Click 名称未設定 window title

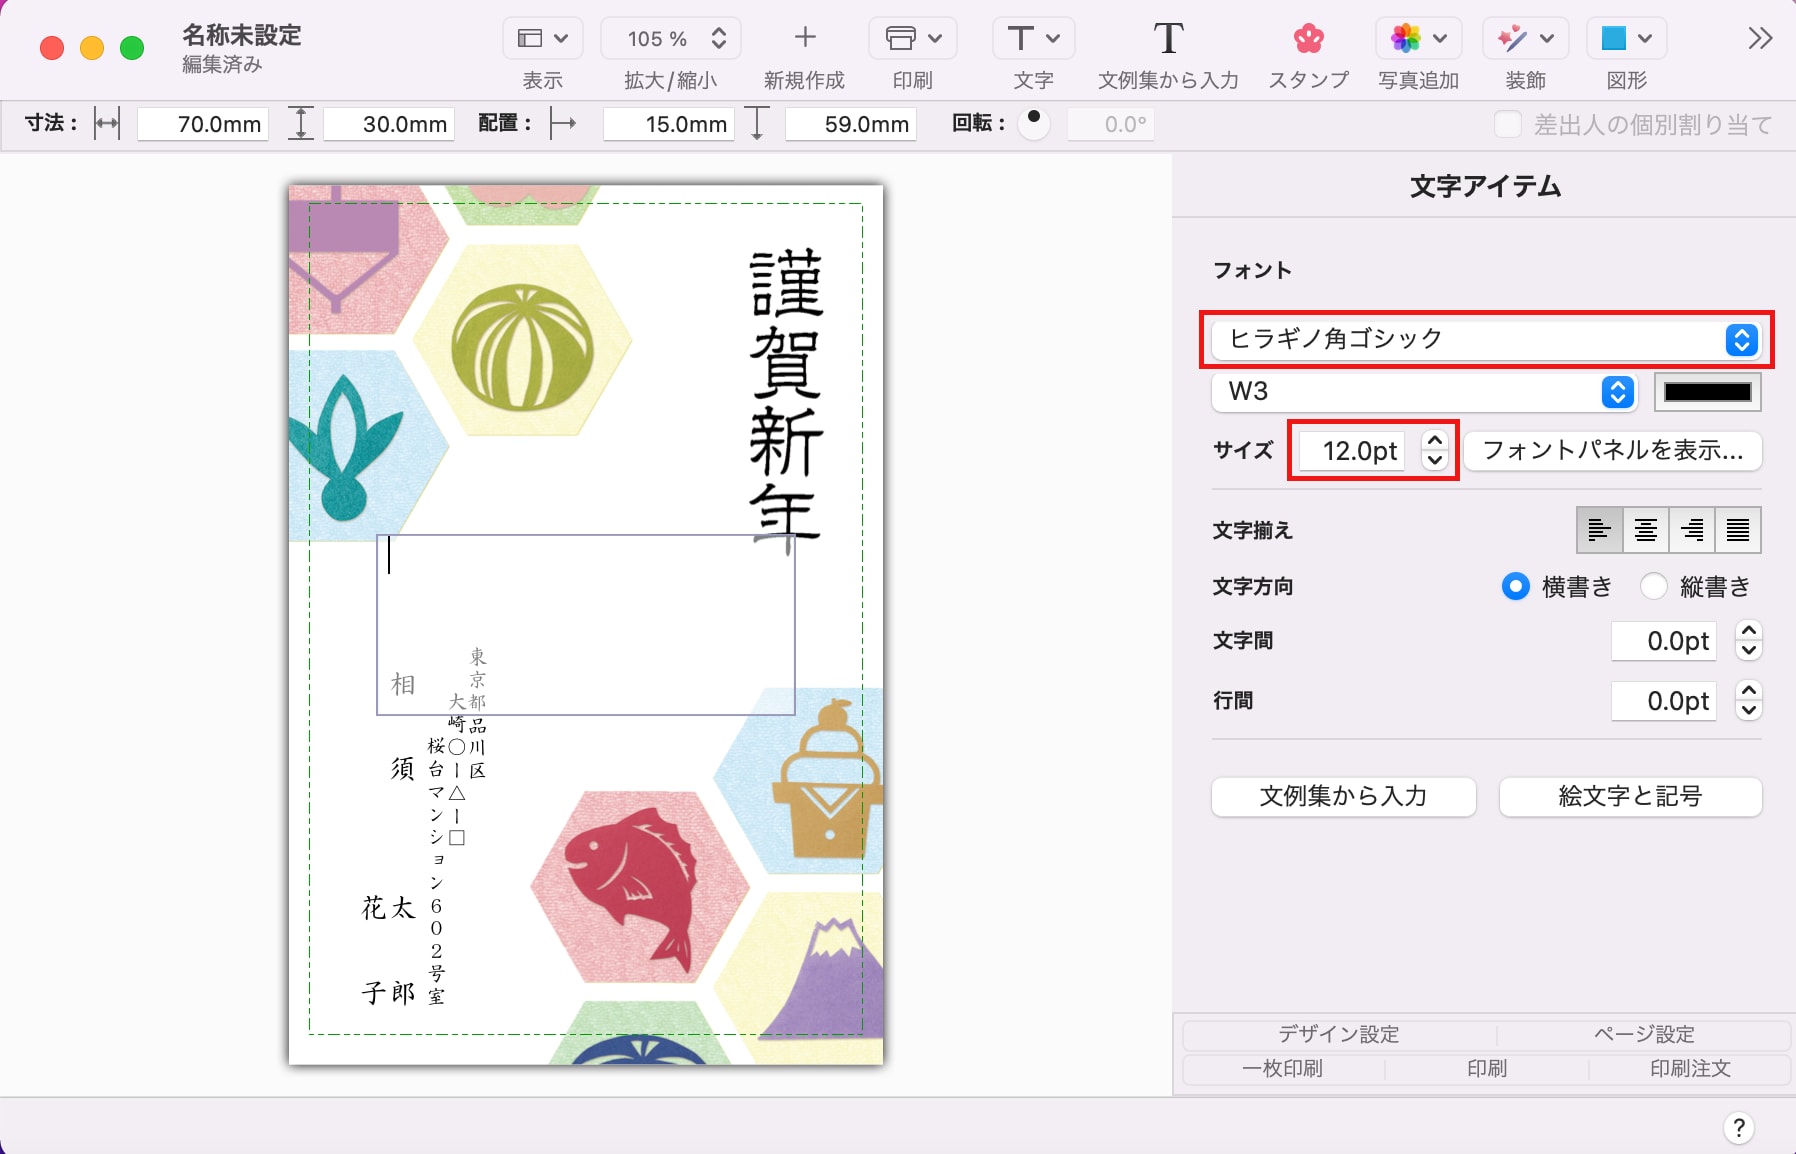click(x=242, y=35)
